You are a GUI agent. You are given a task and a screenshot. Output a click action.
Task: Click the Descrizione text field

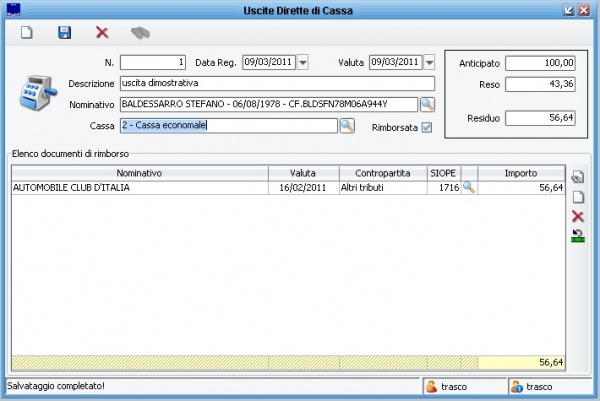[x=276, y=83]
